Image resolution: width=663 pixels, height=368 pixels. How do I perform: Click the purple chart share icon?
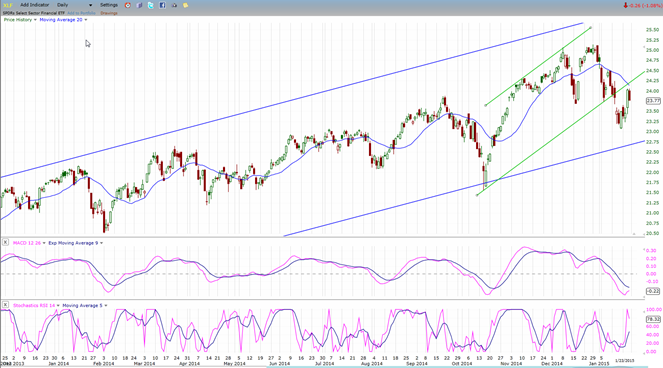click(x=139, y=5)
